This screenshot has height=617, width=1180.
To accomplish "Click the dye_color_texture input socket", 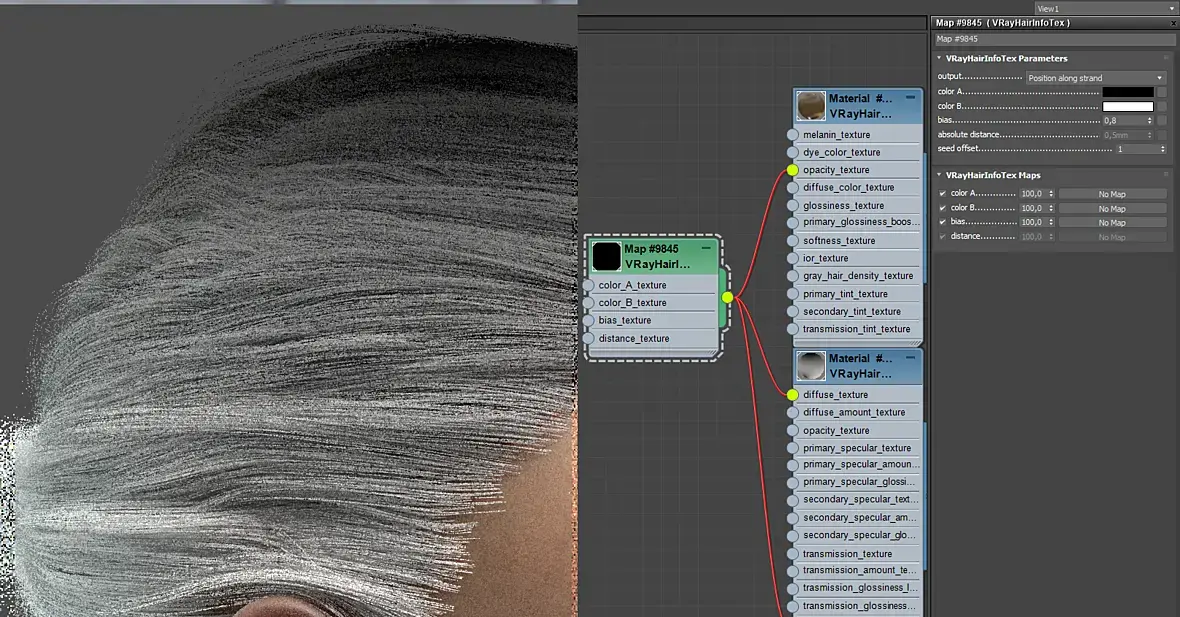I will click(792, 152).
